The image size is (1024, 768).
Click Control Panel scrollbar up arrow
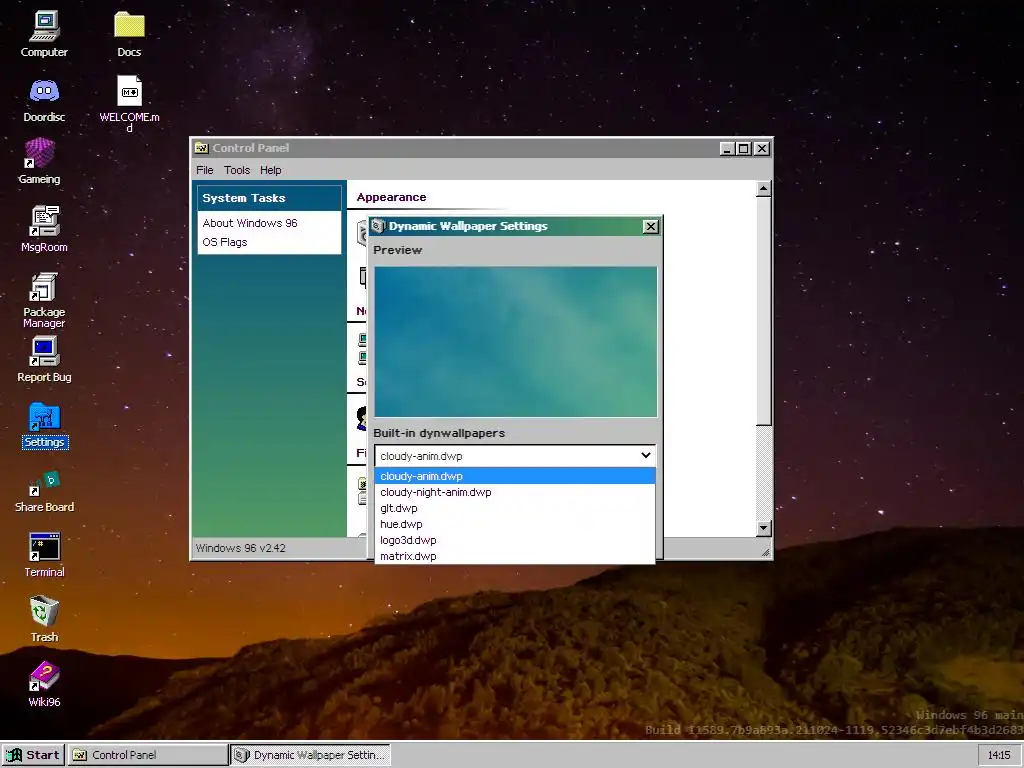point(763,189)
